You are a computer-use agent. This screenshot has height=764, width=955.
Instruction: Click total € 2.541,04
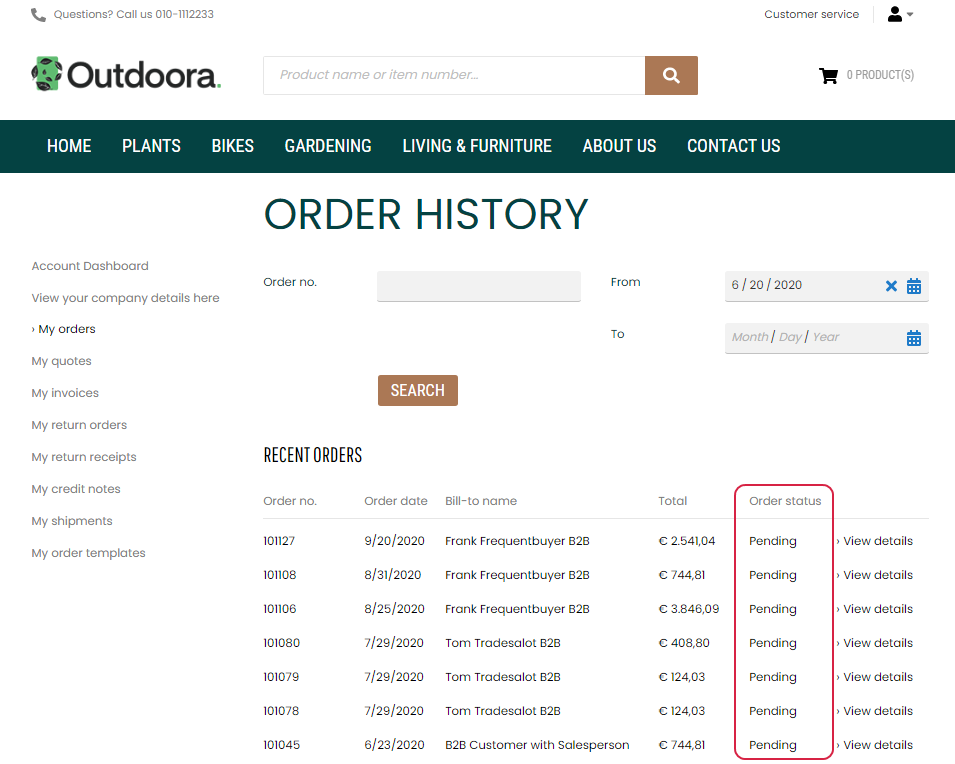tap(687, 541)
